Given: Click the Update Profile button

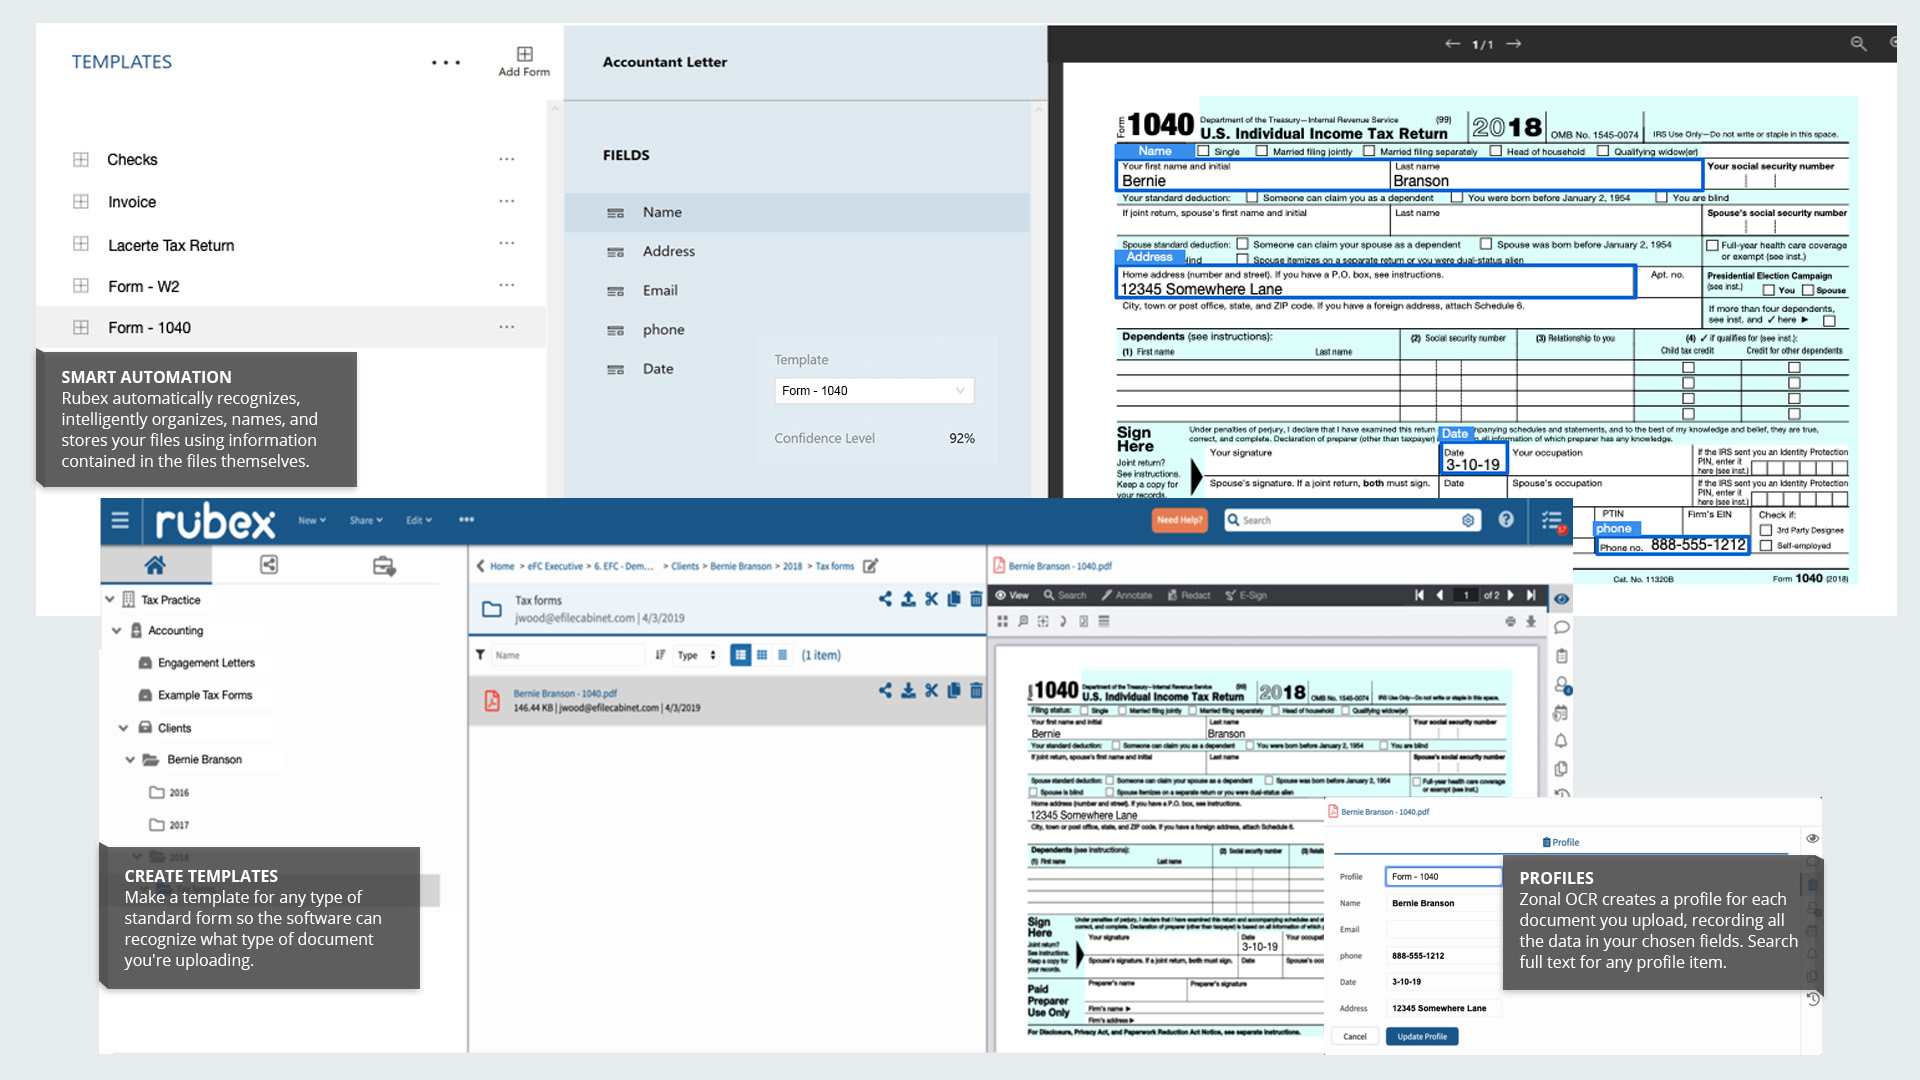Looking at the screenshot, I should pos(1421,1036).
